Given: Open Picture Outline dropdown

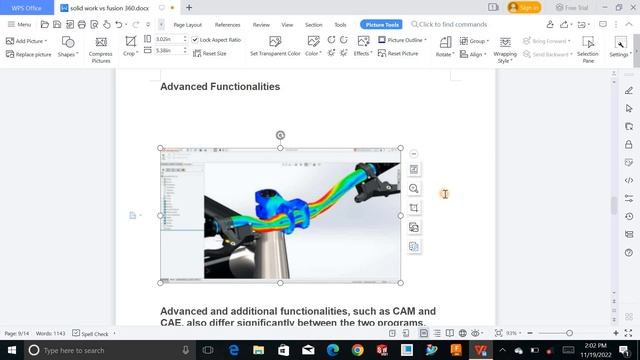Looking at the screenshot, I should pos(402,40).
